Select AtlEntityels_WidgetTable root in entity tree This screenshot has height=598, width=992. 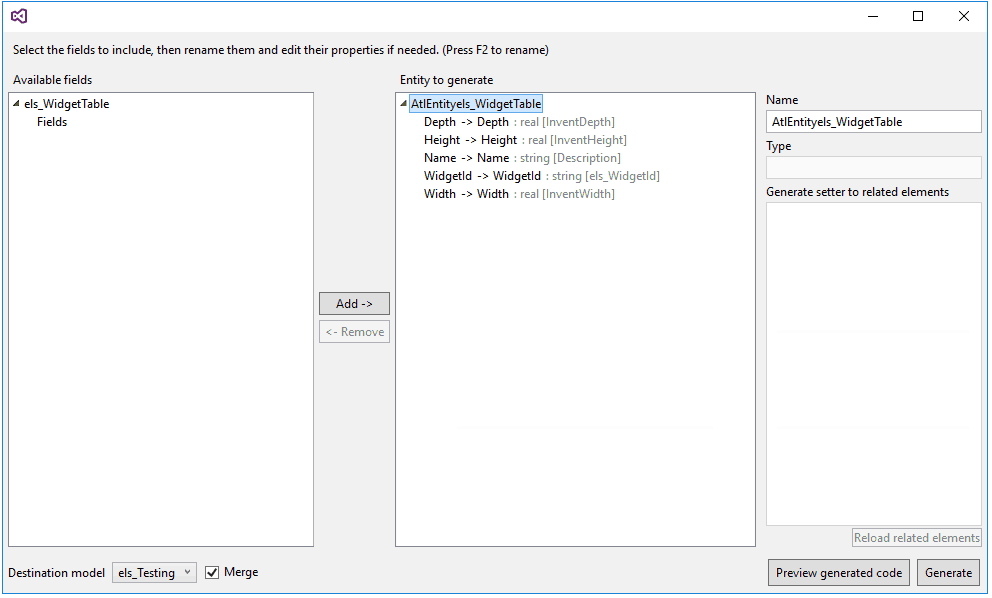coord(476,104)
